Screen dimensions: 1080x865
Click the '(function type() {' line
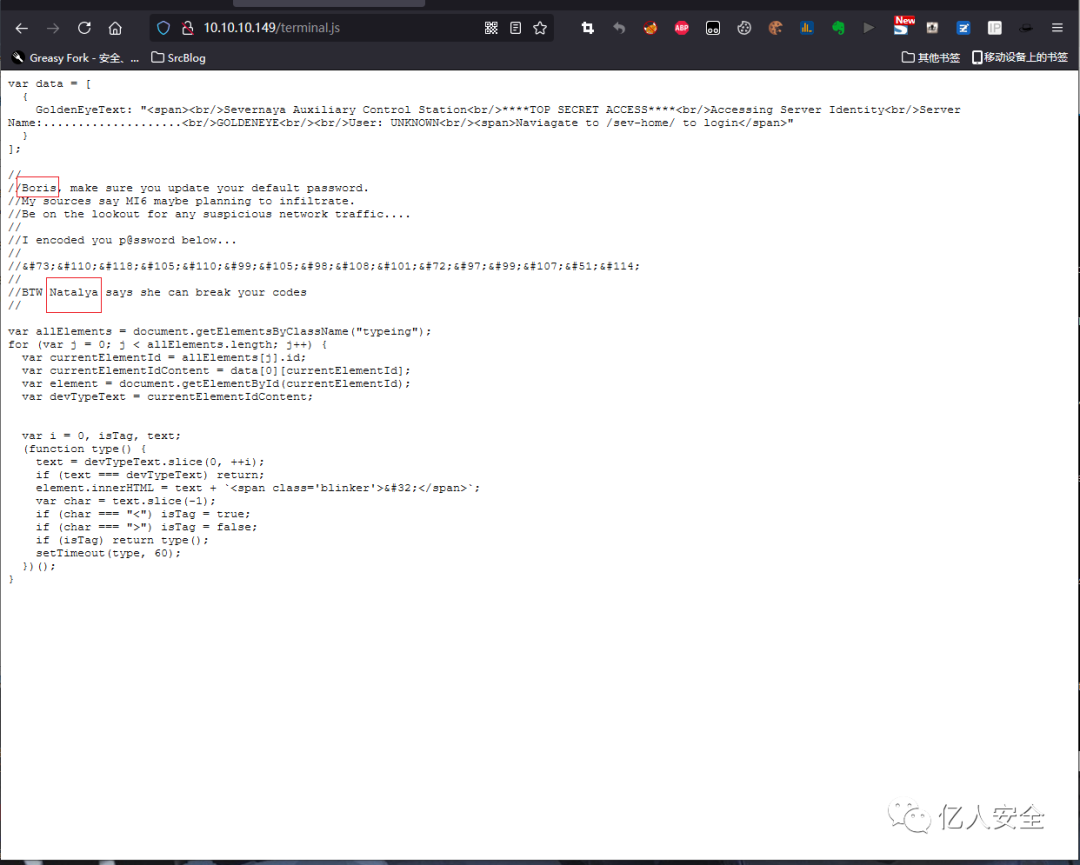click(x=84, y=449)
